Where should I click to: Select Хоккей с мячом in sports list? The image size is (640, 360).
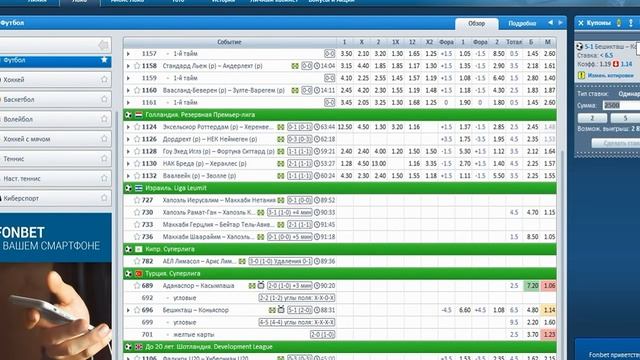click(56, 139)
